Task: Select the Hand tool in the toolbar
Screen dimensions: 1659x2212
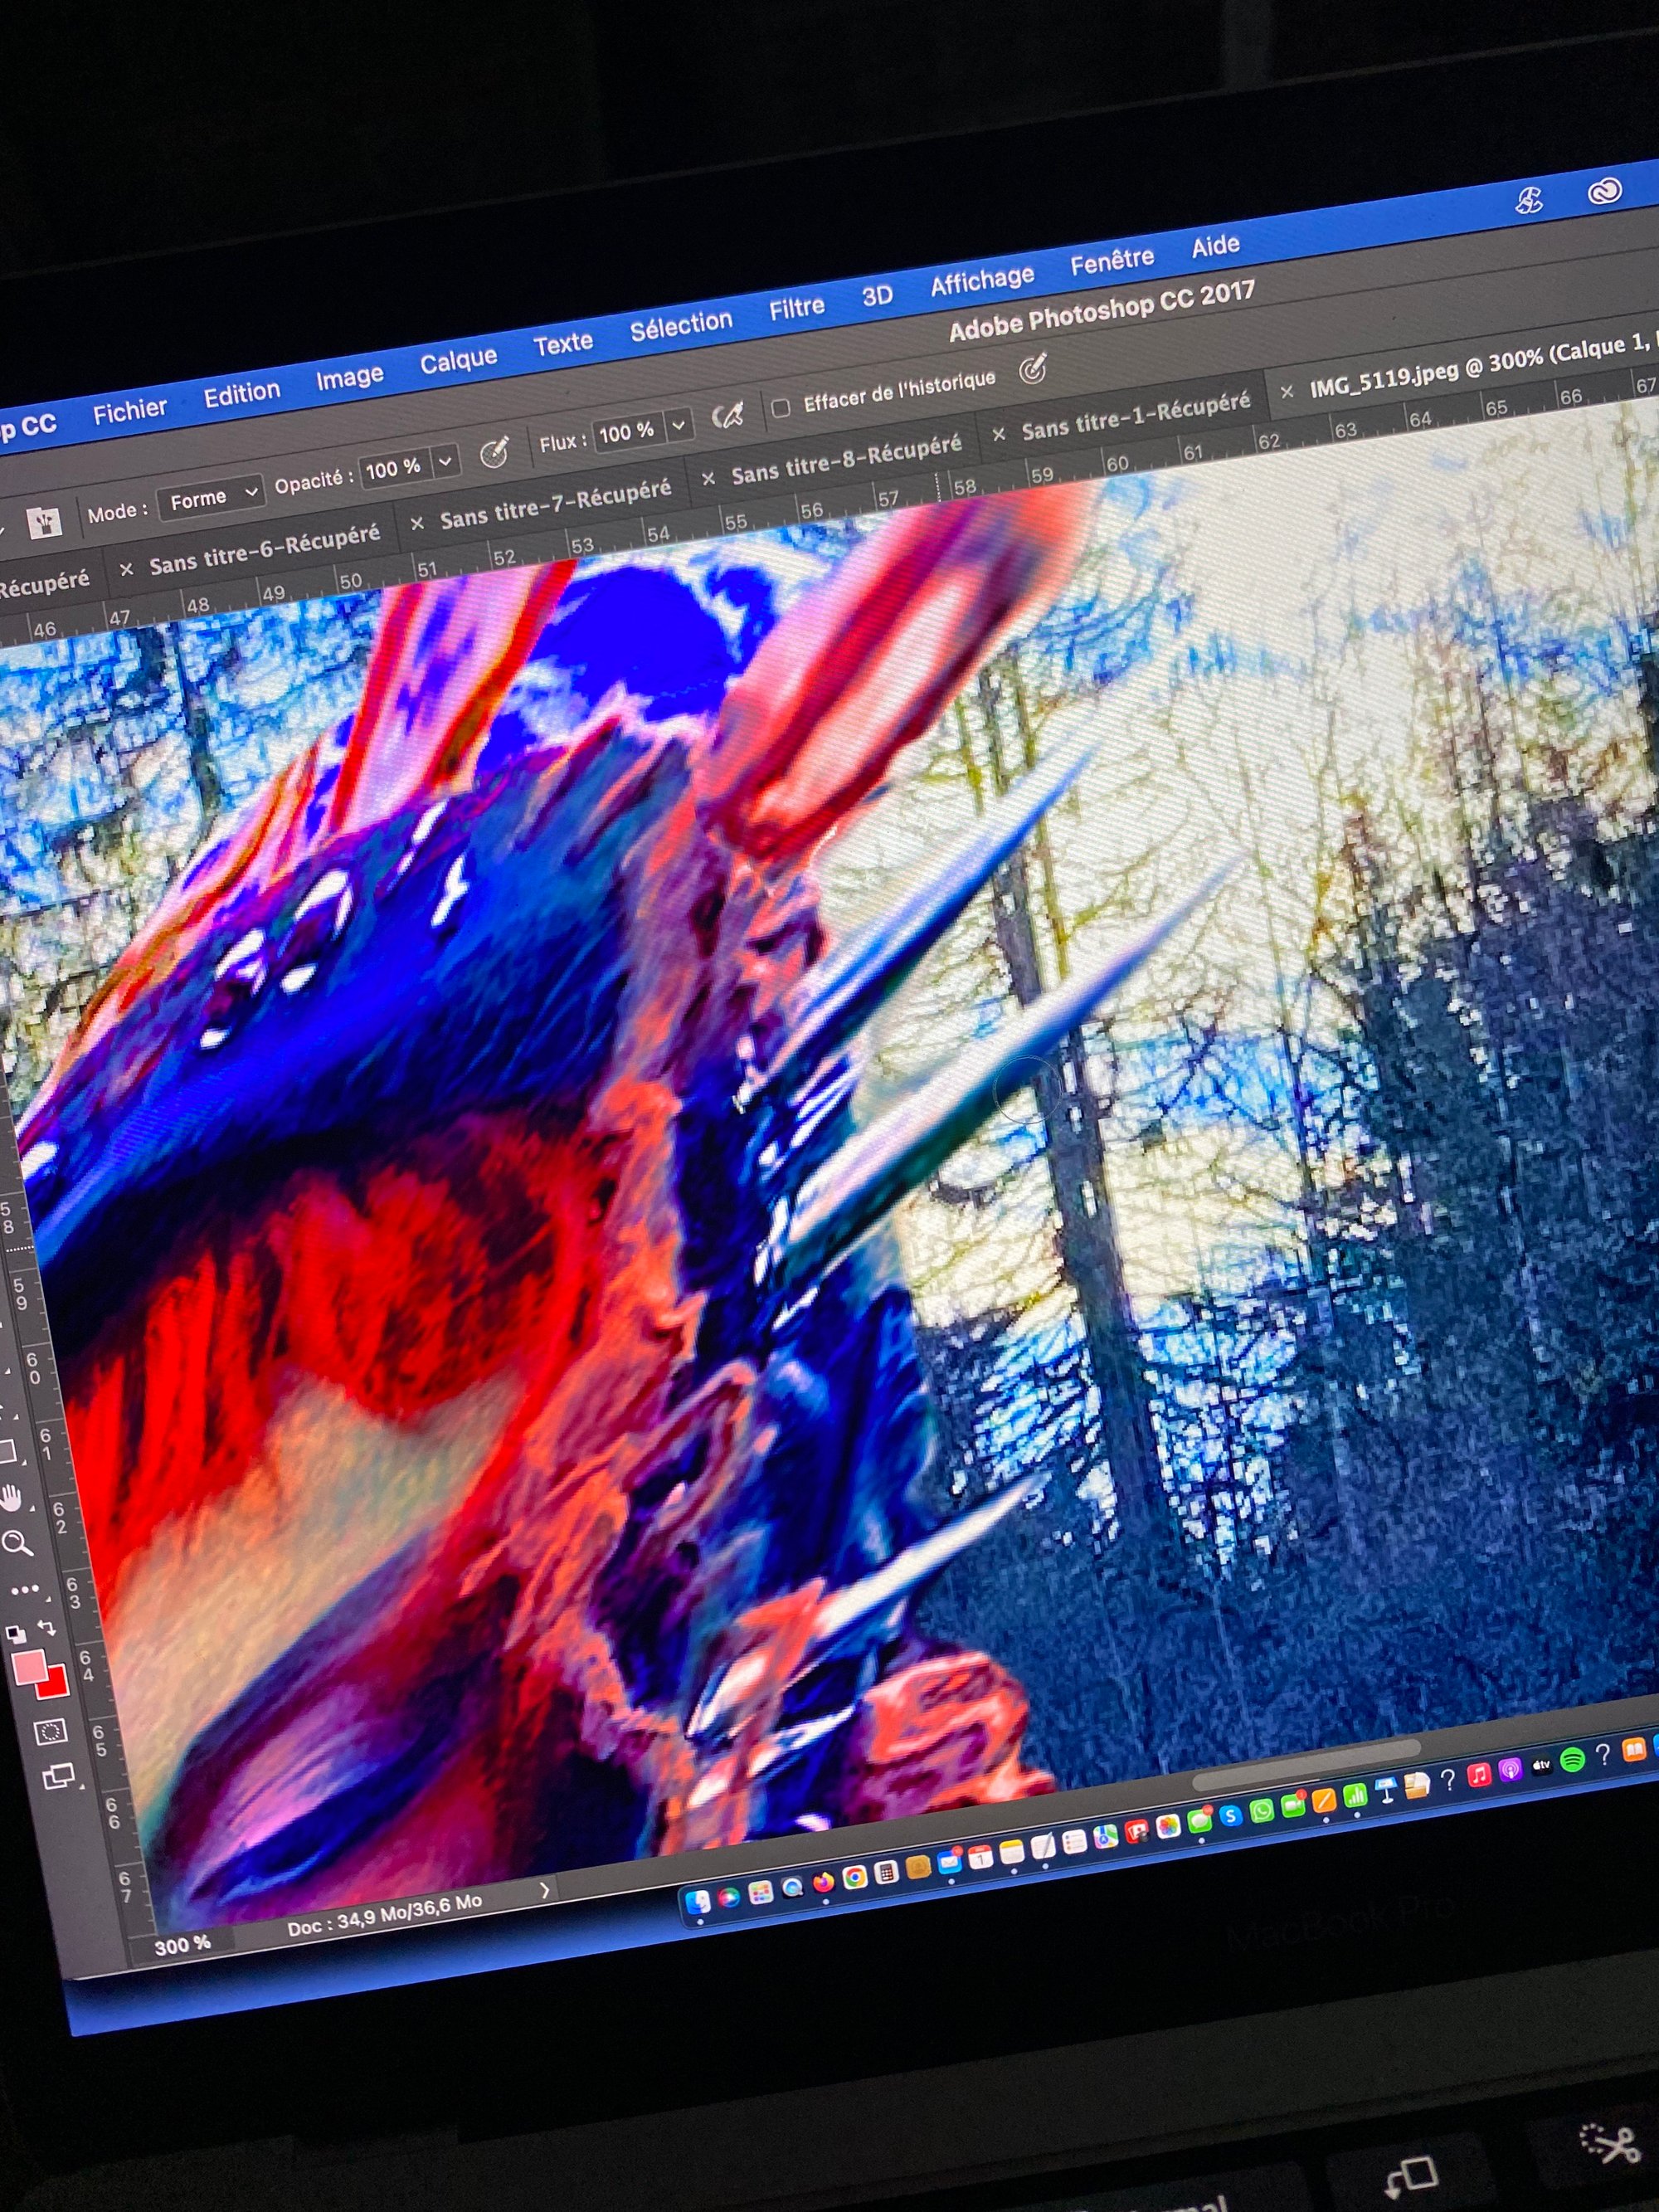Action: click(x=12, y=1497)
